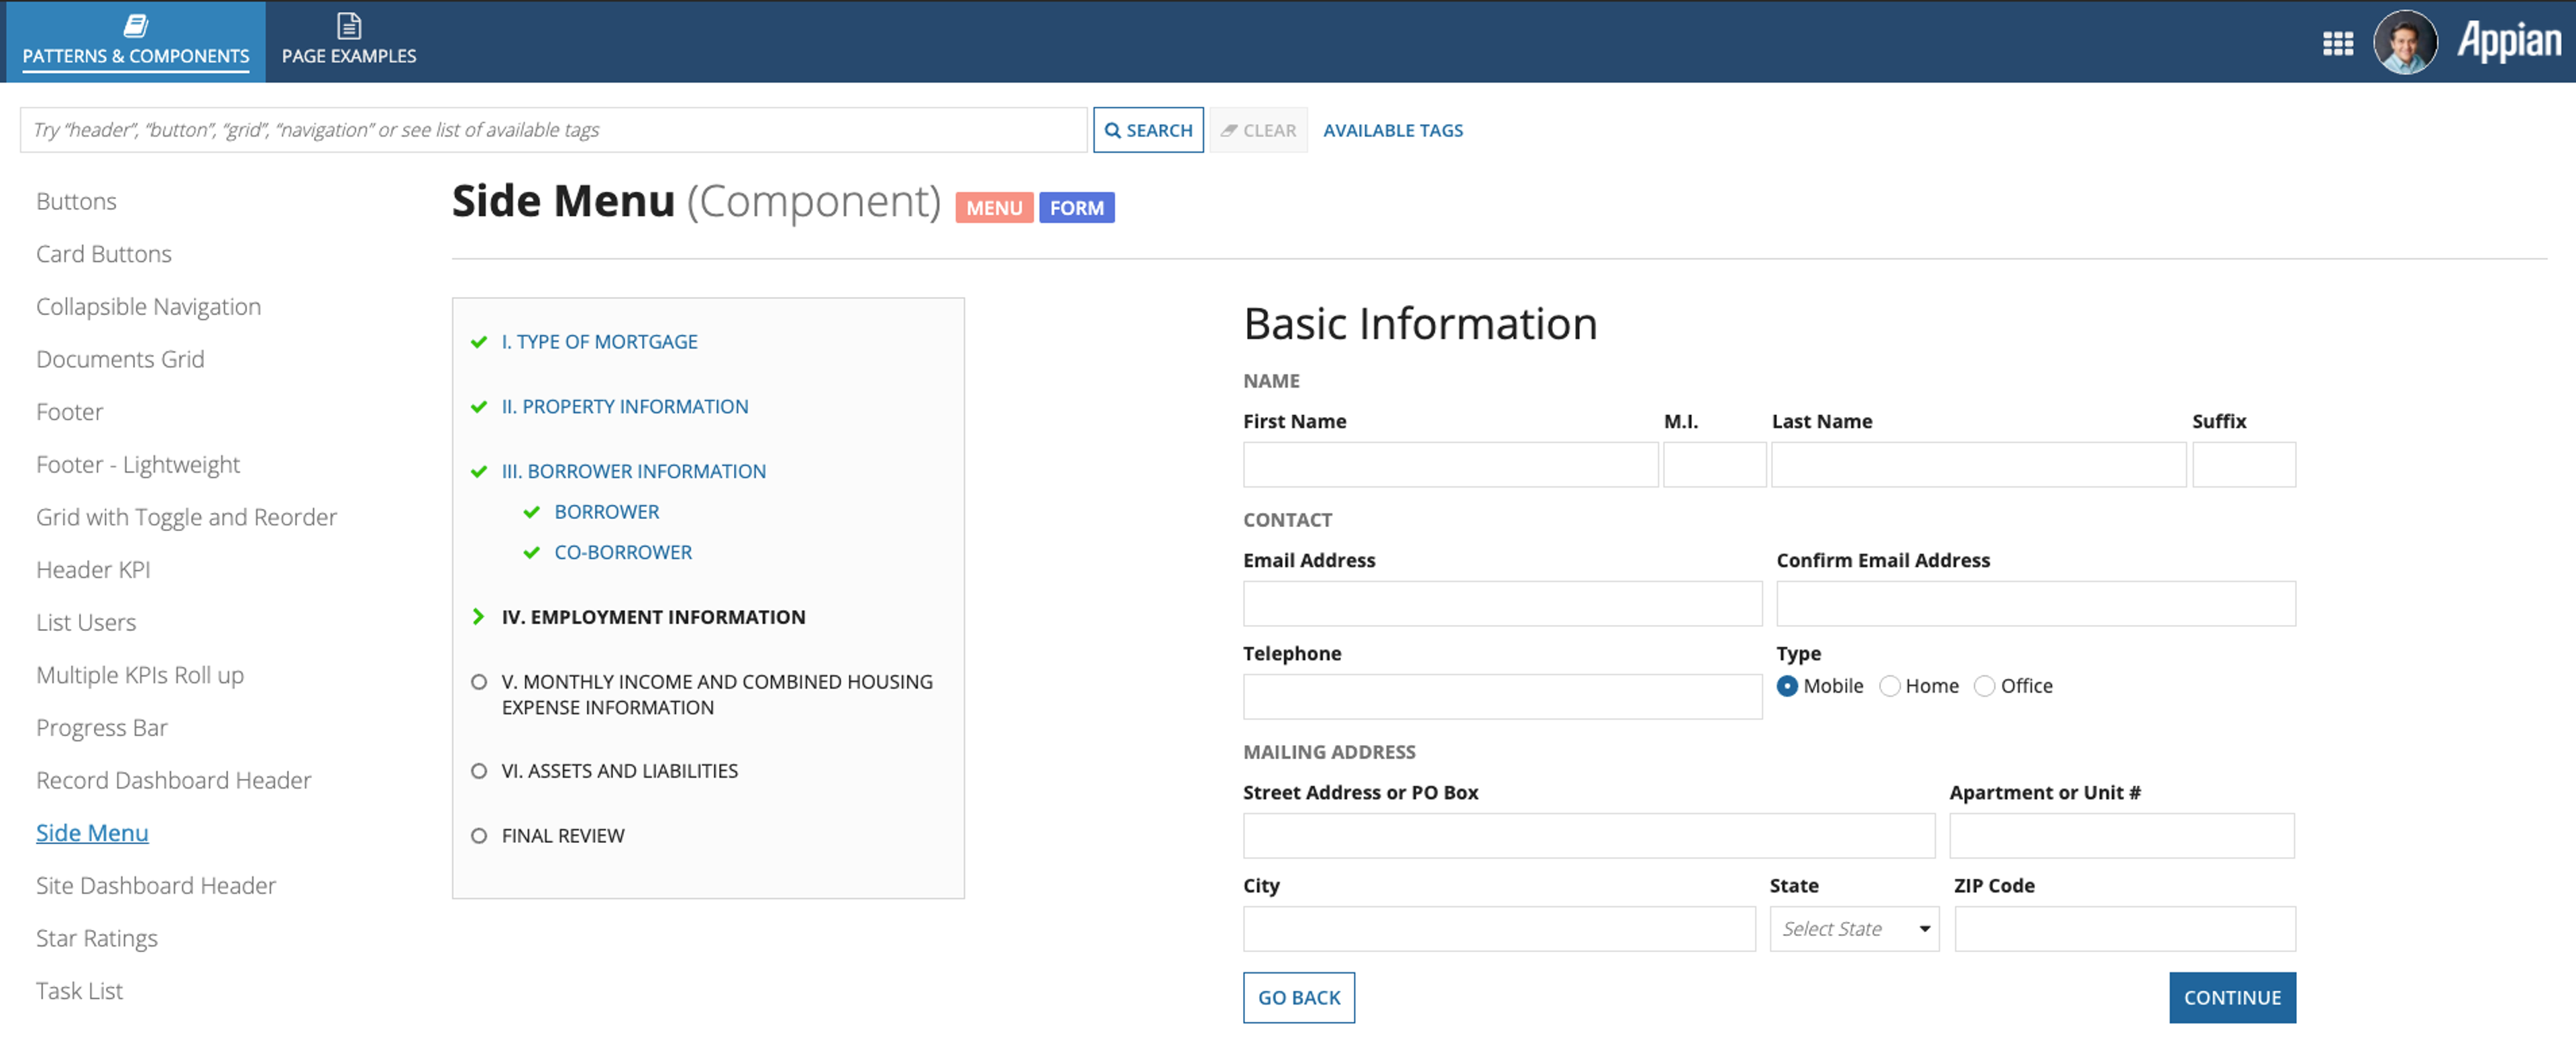
Task: Click the Last Name input field
Action: tap(1978, 465)
